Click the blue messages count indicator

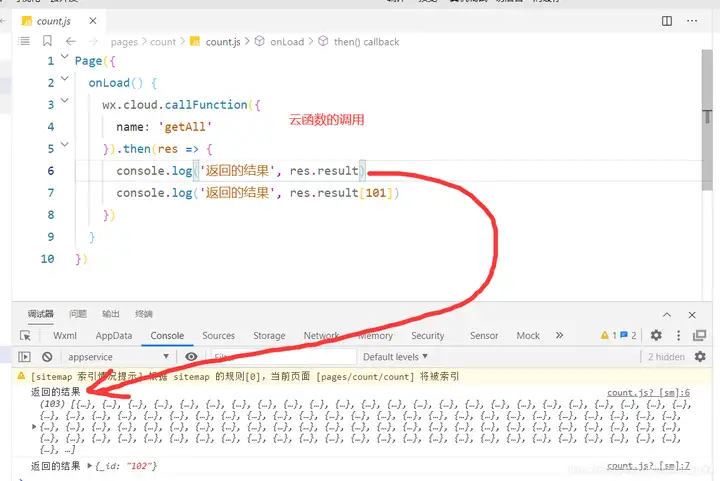click(x=628, y=336)
